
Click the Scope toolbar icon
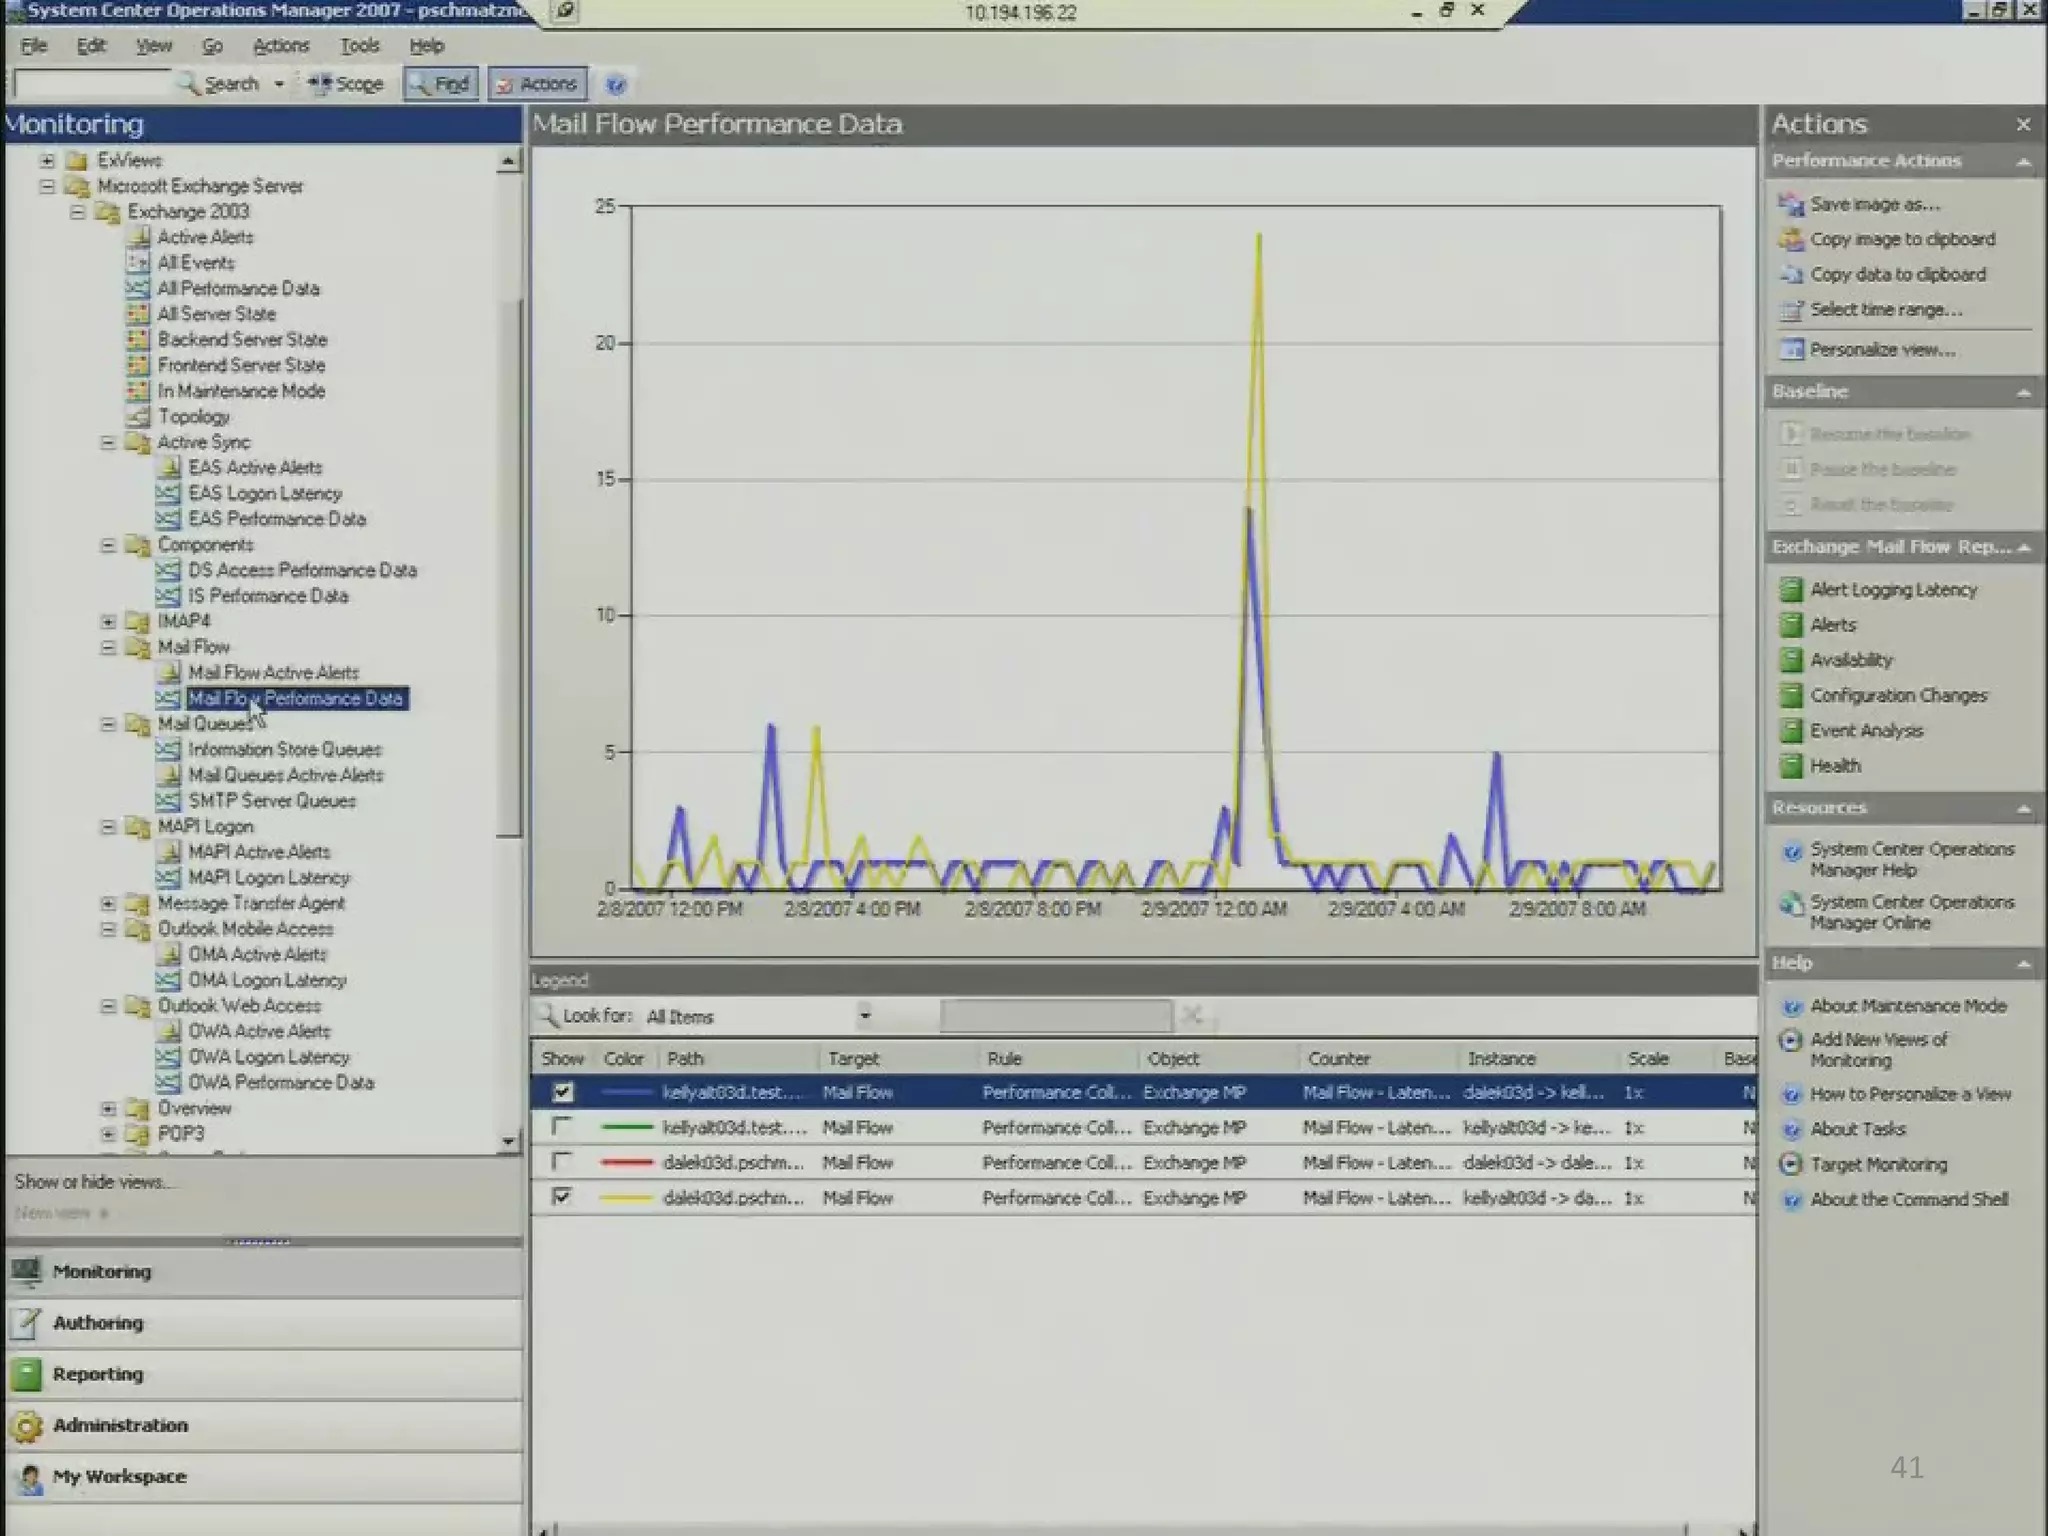pos(320,84)
